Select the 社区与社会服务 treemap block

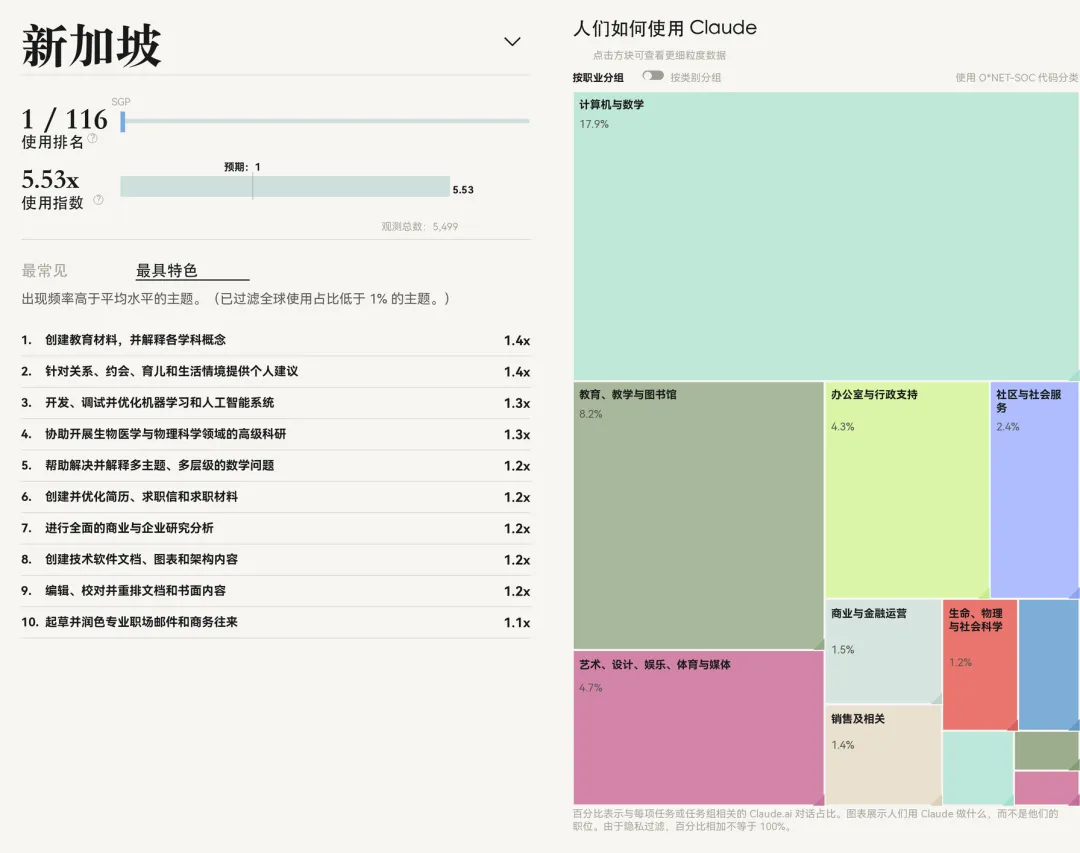[1035, 490]
